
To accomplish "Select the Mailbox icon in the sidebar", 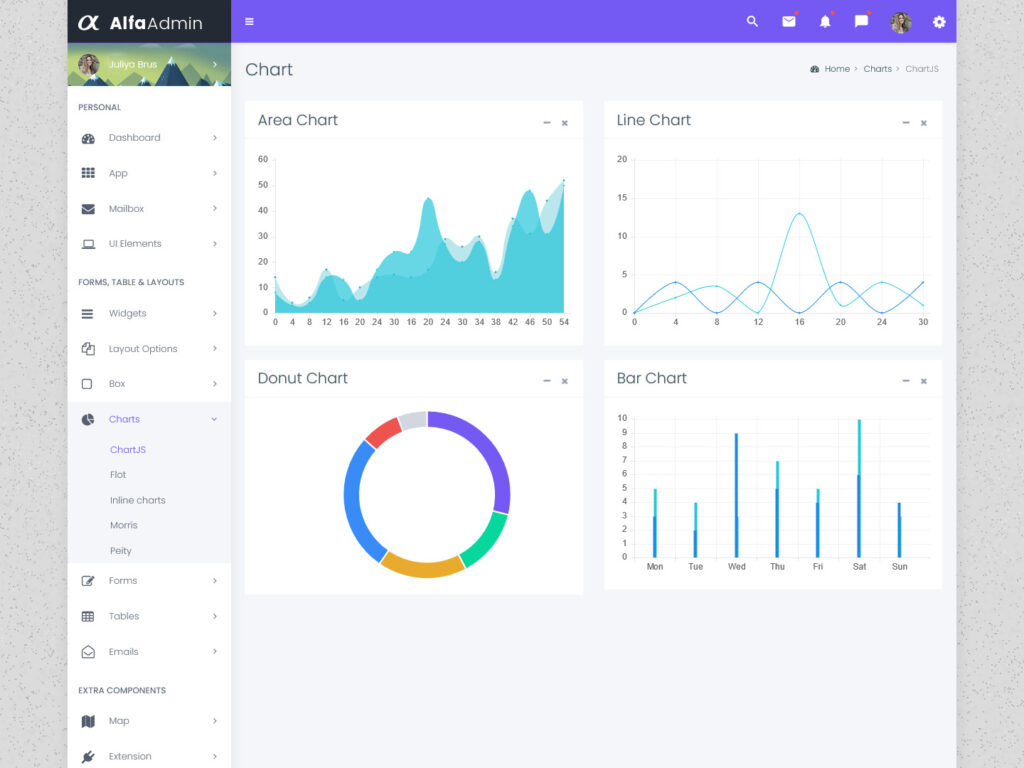I will coord(88,208).
